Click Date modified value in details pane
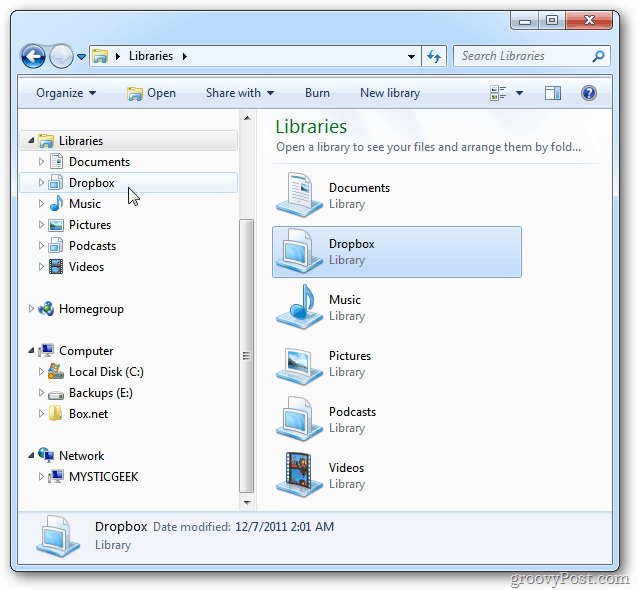The image size is (638, 590). [284, 527]
